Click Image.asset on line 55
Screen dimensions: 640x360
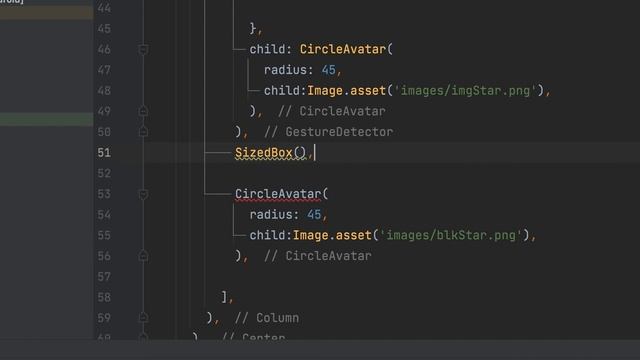click(x=332, y=236)
